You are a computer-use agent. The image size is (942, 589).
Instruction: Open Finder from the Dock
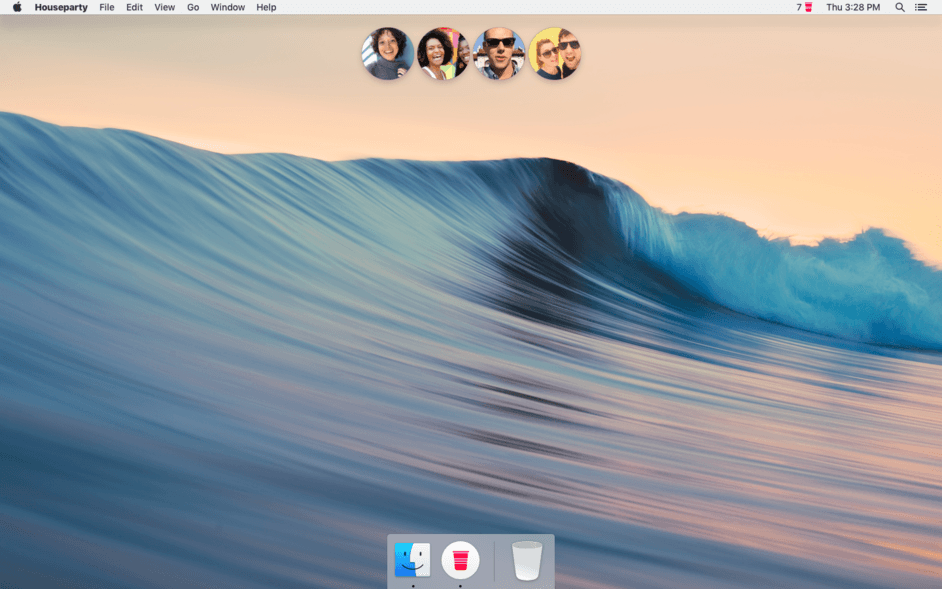[413, 560]
